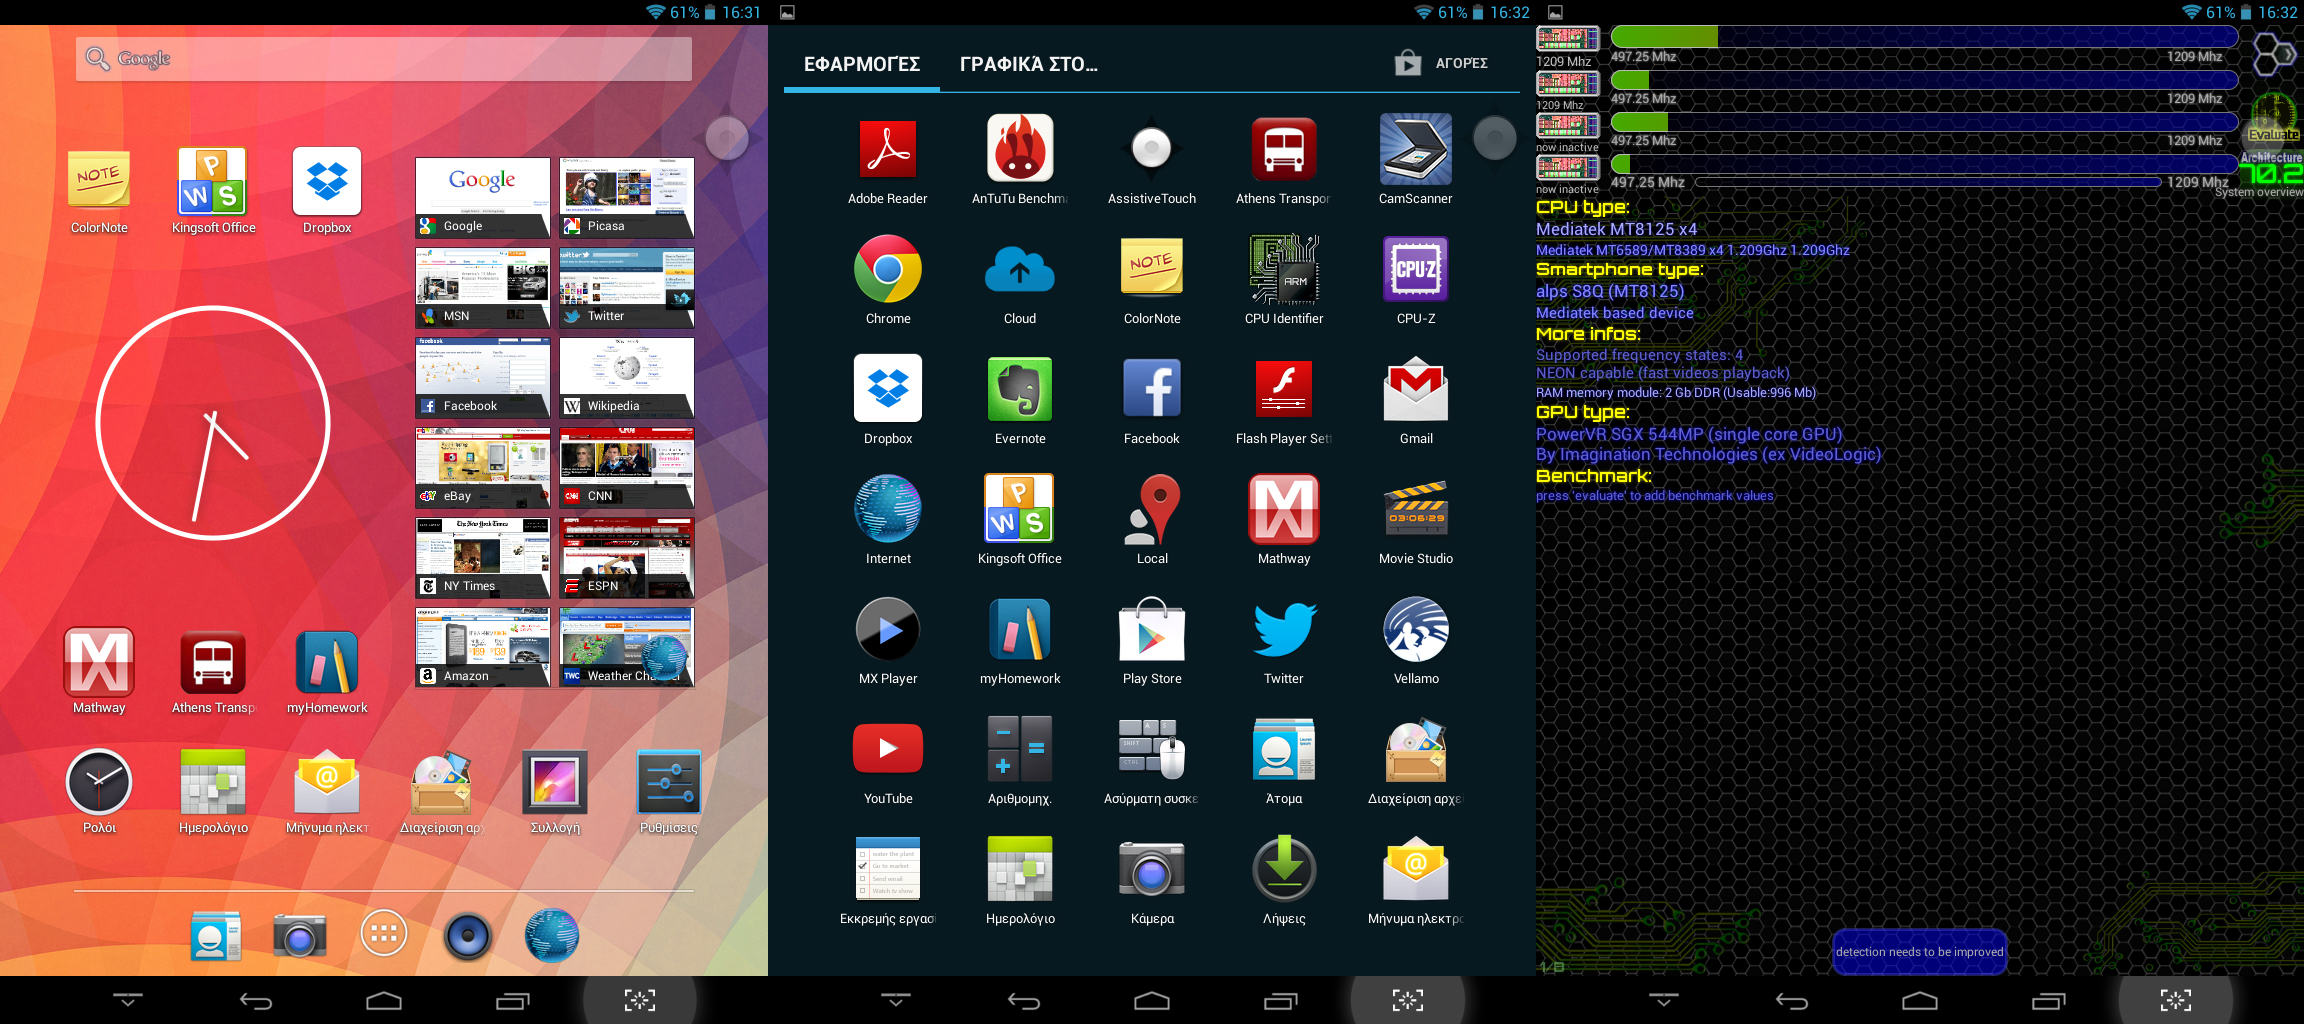Open app drawer from home dock
This screenshot has height=1024, width=2304.
click(384, 934)
